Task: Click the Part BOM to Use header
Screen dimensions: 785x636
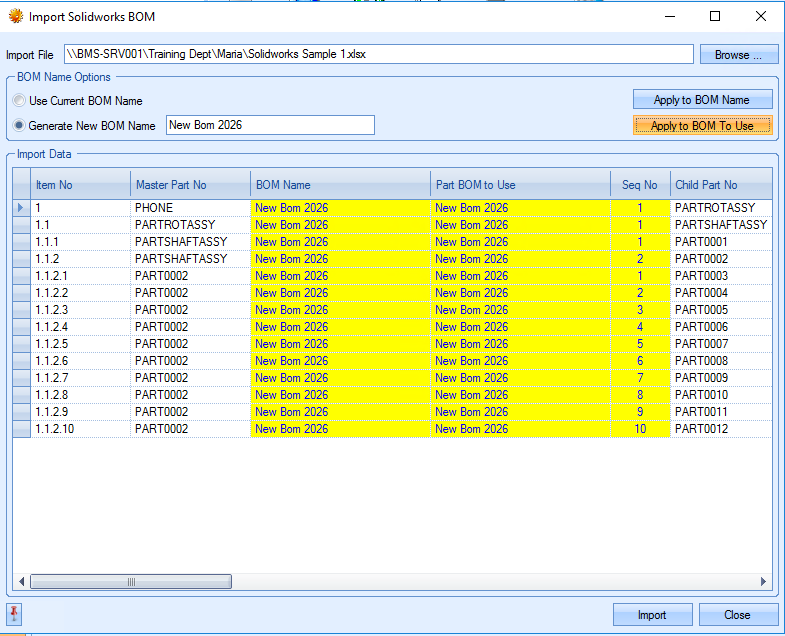Action: point(520,185)
